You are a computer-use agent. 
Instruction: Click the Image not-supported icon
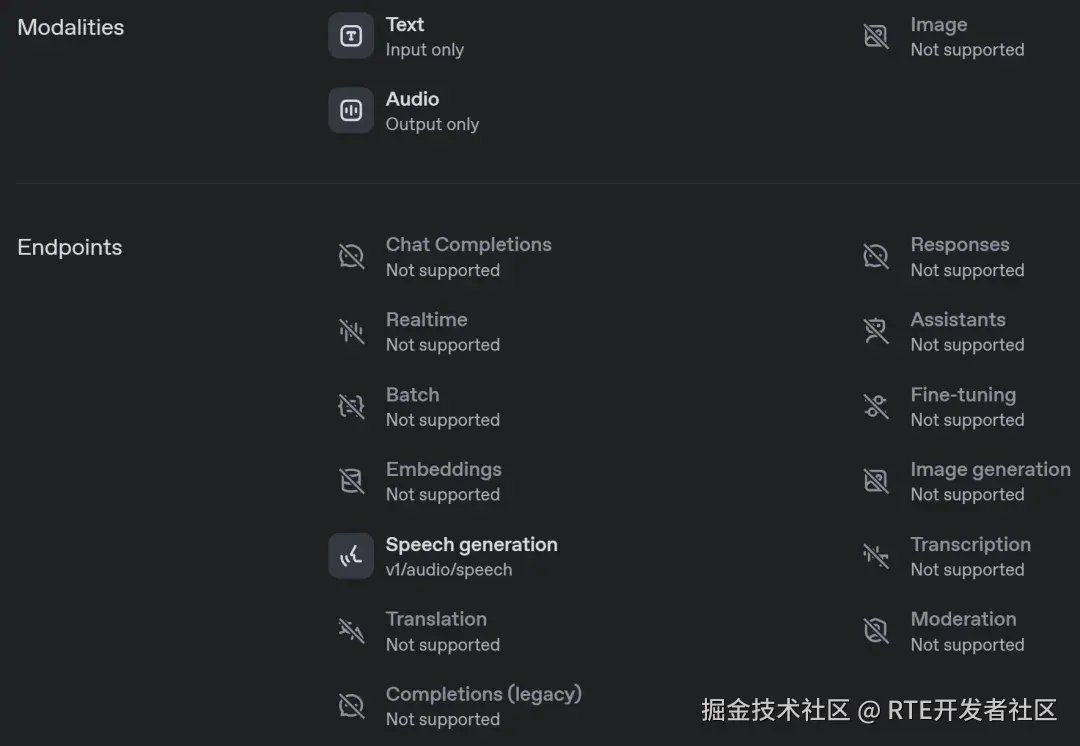click(876, 36)
